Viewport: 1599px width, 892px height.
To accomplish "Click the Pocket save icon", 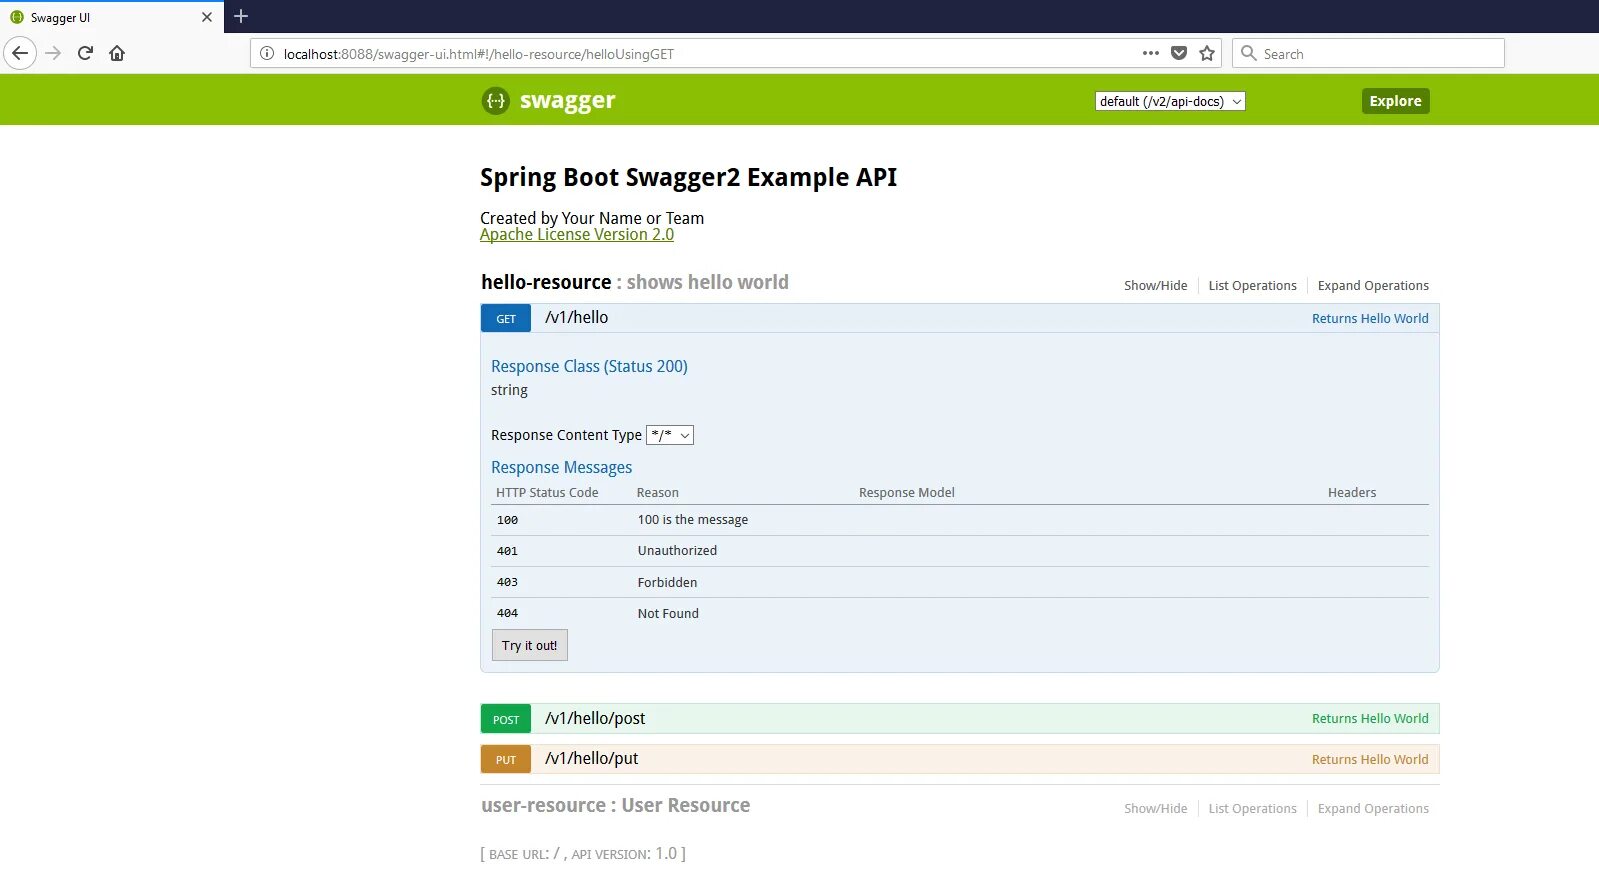I will click(1179, 53).
